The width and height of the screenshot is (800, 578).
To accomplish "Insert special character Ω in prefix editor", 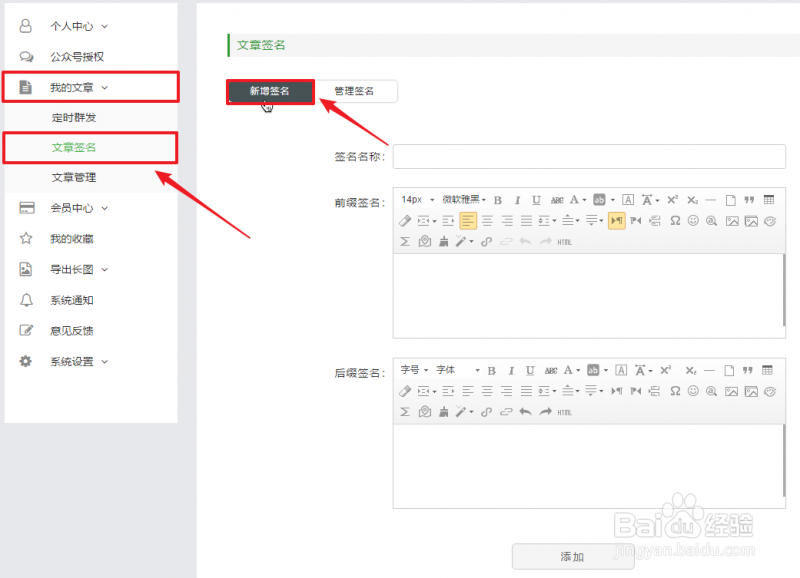I will click(x=674, y=221).
